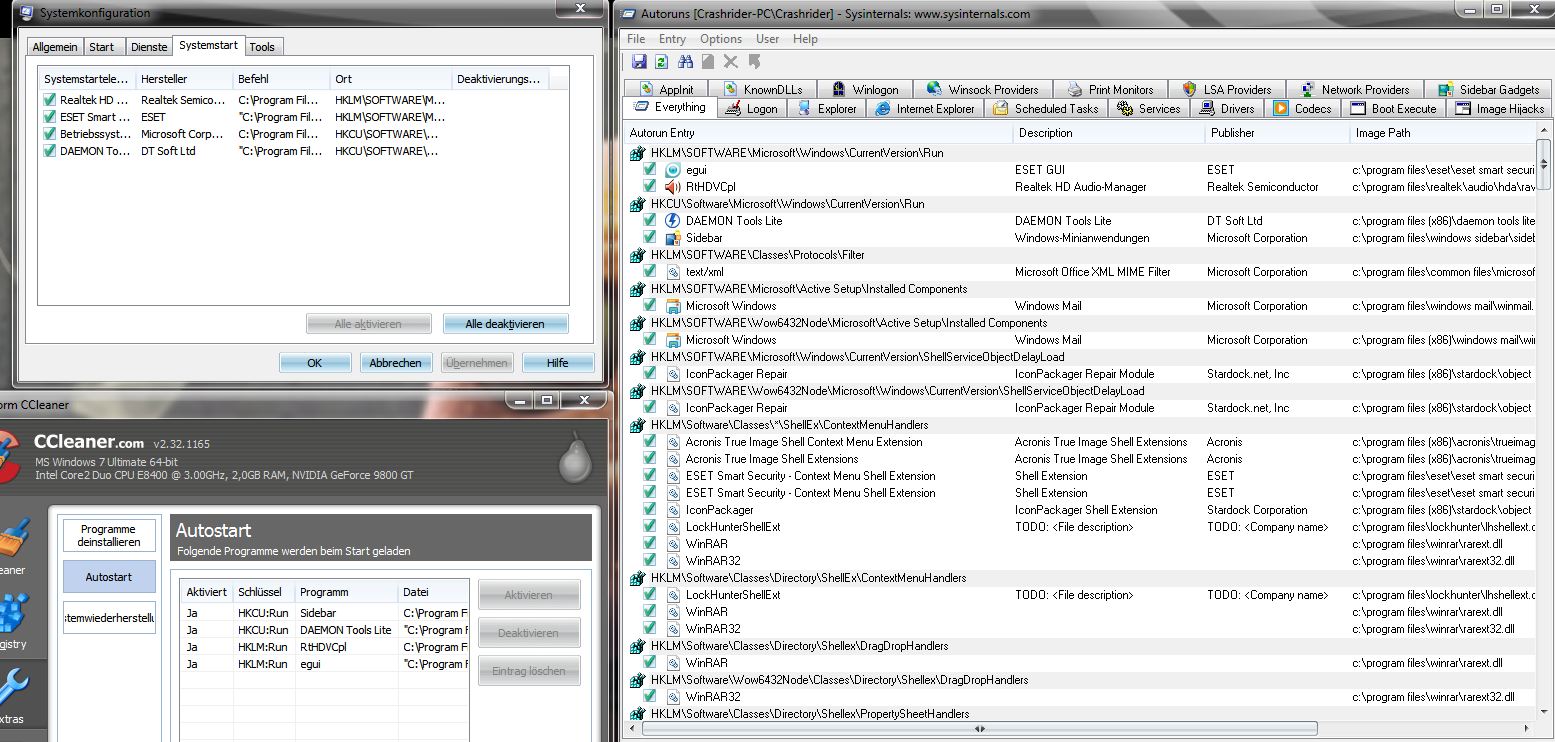Click the RtHDVCpl speaker icon in Autoruns
This screenshot has height=742, width=1555.
[673, 187]
